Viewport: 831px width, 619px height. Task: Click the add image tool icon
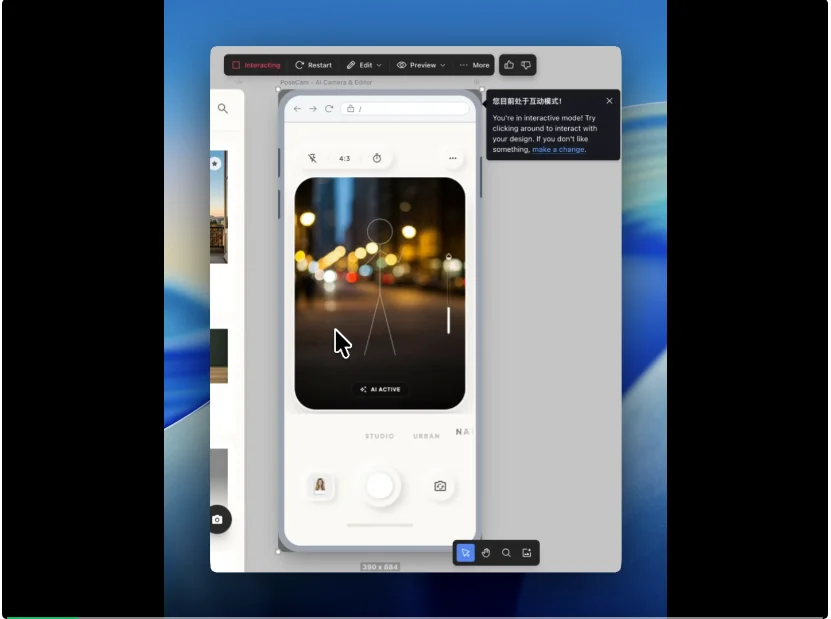point(527,553)
